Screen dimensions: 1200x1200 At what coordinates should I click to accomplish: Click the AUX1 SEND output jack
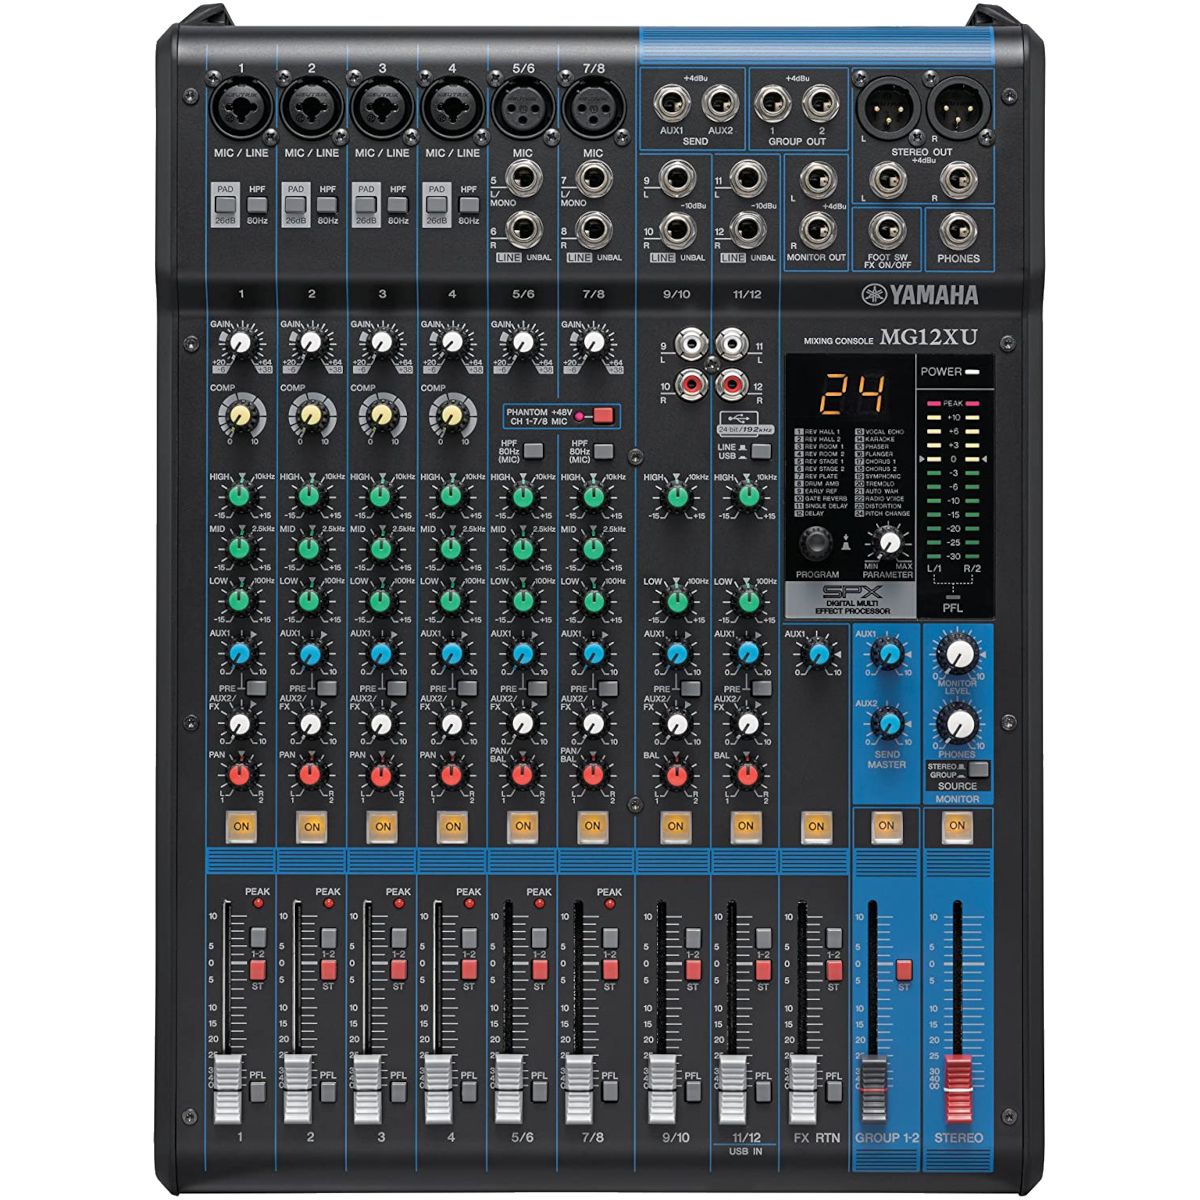coord(670,103)
